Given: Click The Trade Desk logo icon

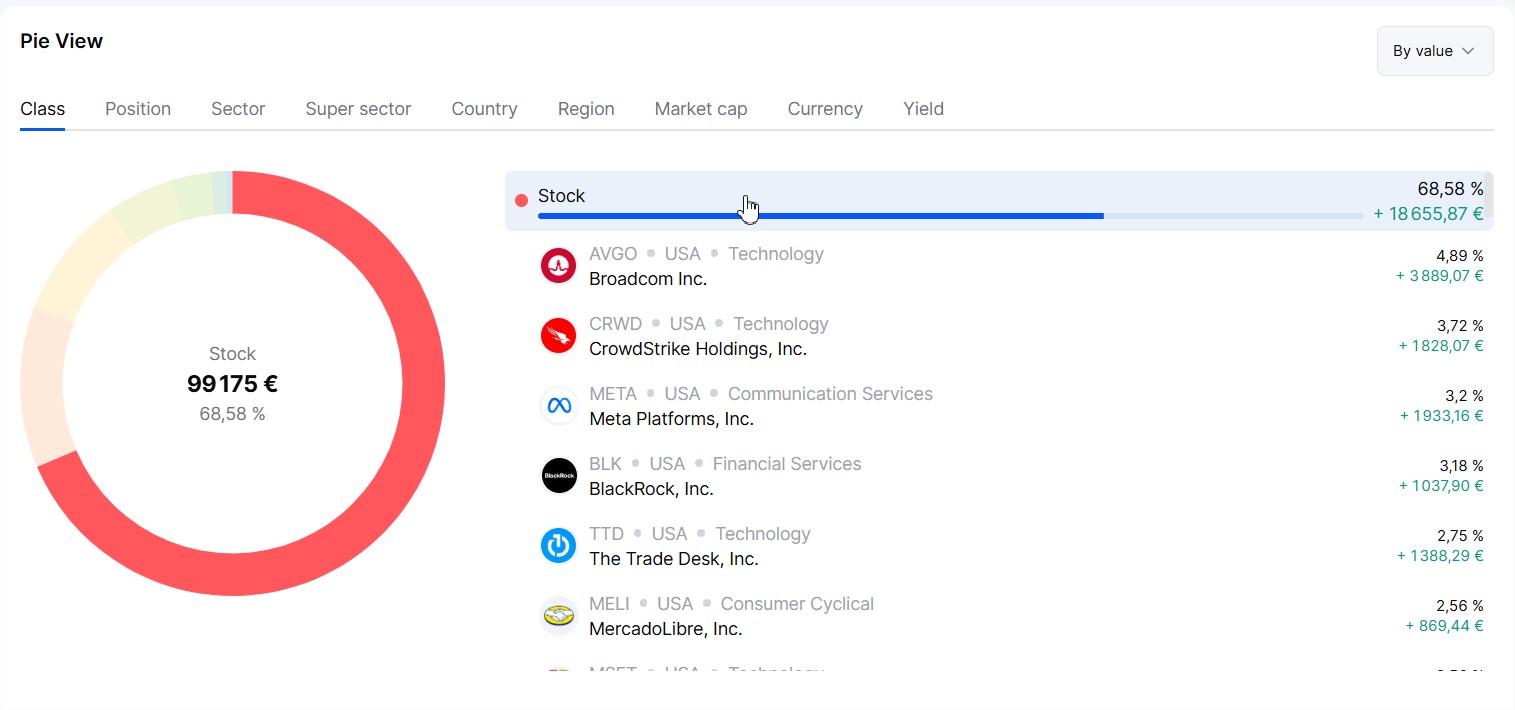Looking at the screenshot, I should [558, 546].
